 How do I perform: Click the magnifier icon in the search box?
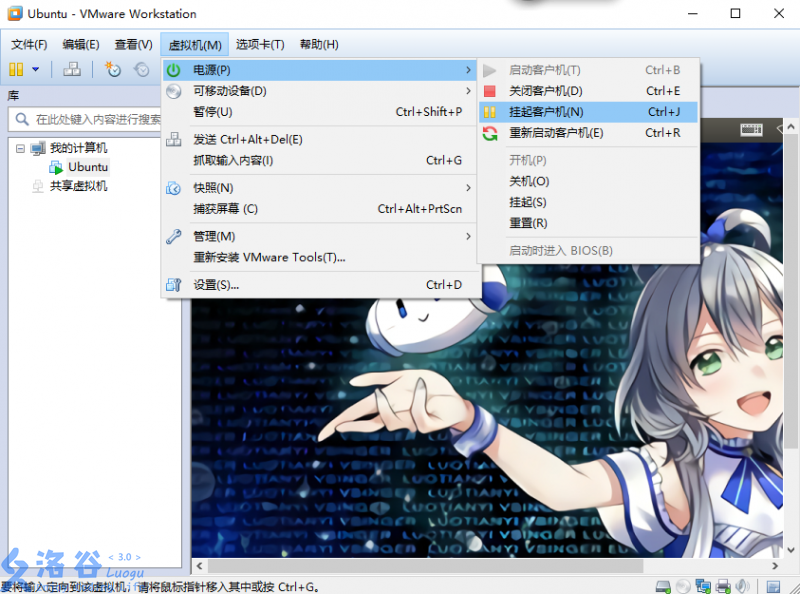tap(21, 119)
